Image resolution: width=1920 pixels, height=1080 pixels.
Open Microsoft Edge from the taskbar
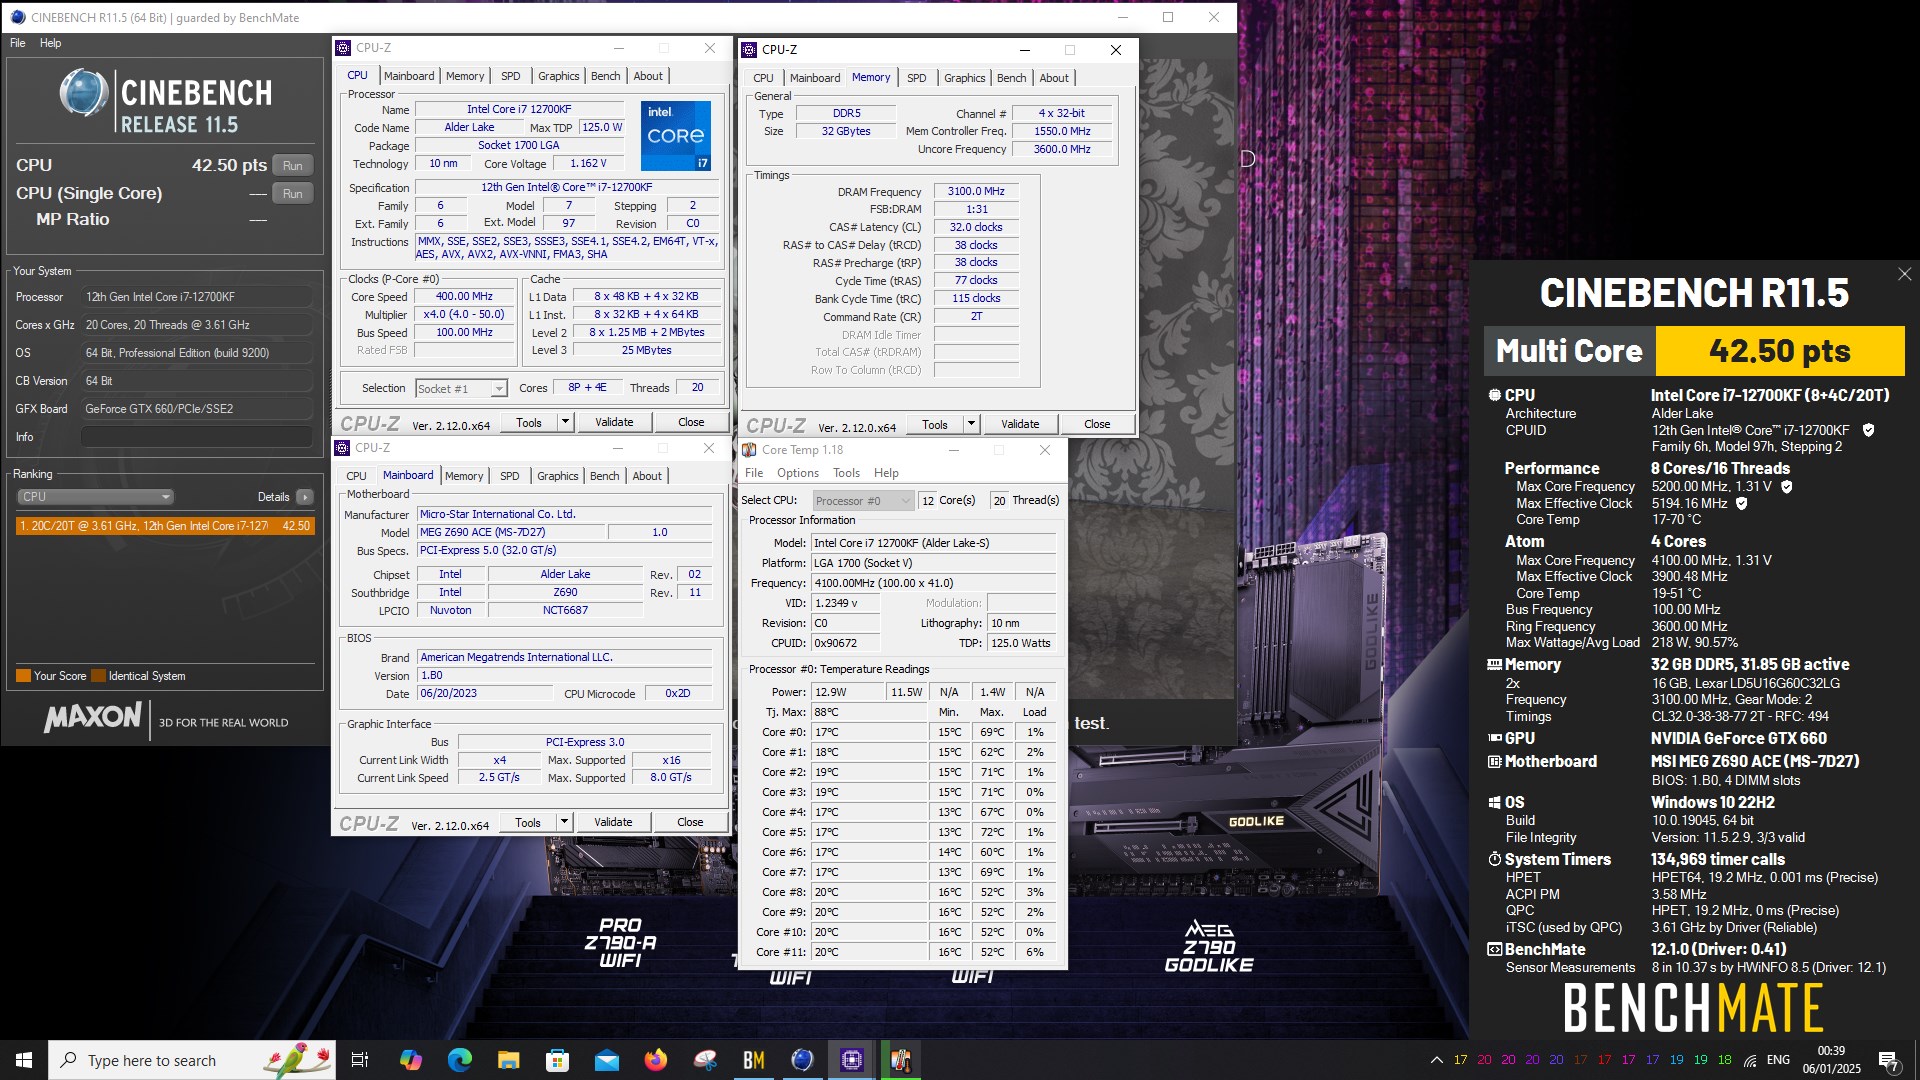459,1060
